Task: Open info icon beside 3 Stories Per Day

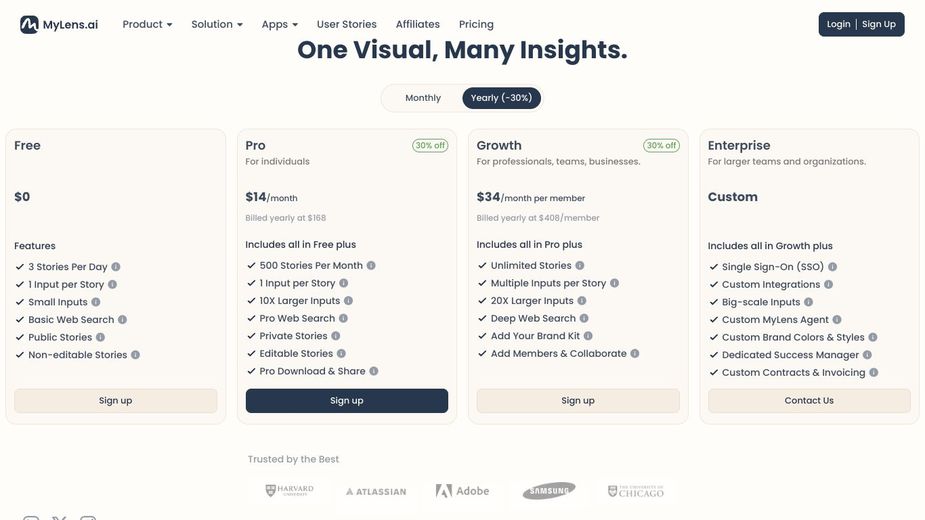Action: coord(116,267)
